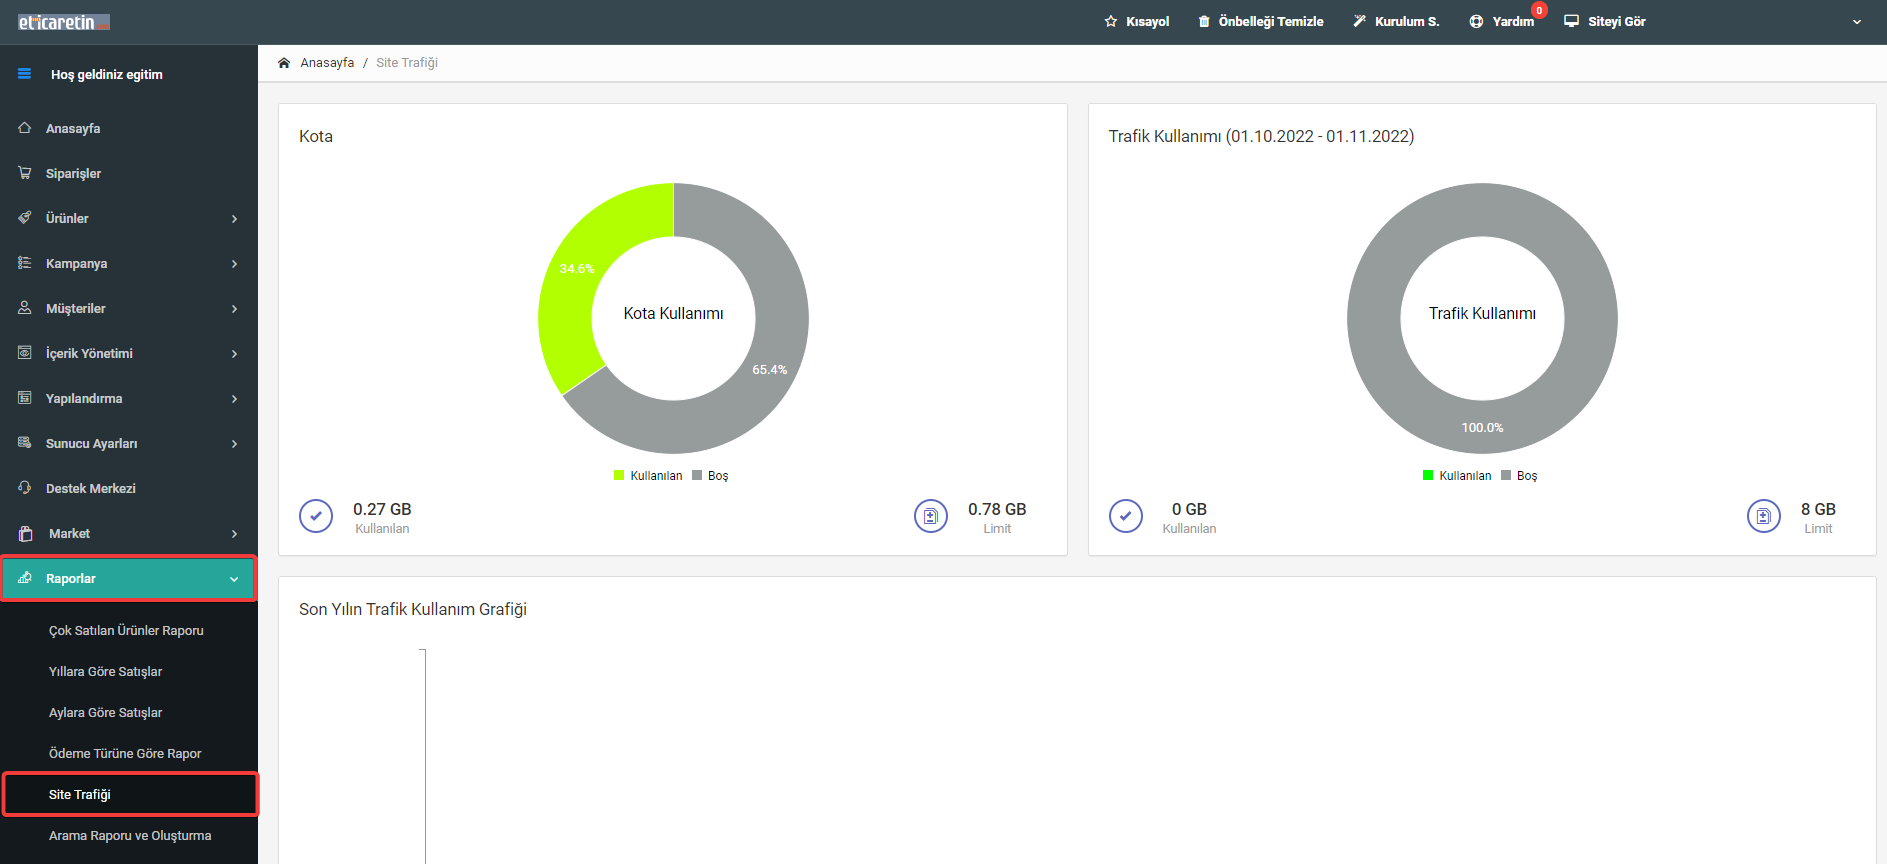Expand the Ürünler submenu arrow
This screenshot has width=1887, height=864.
[234, 219]
